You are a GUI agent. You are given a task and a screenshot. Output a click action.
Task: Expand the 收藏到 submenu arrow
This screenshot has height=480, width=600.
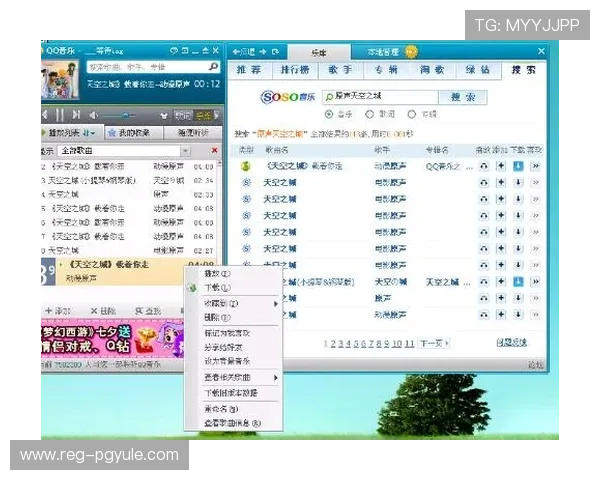276,304
